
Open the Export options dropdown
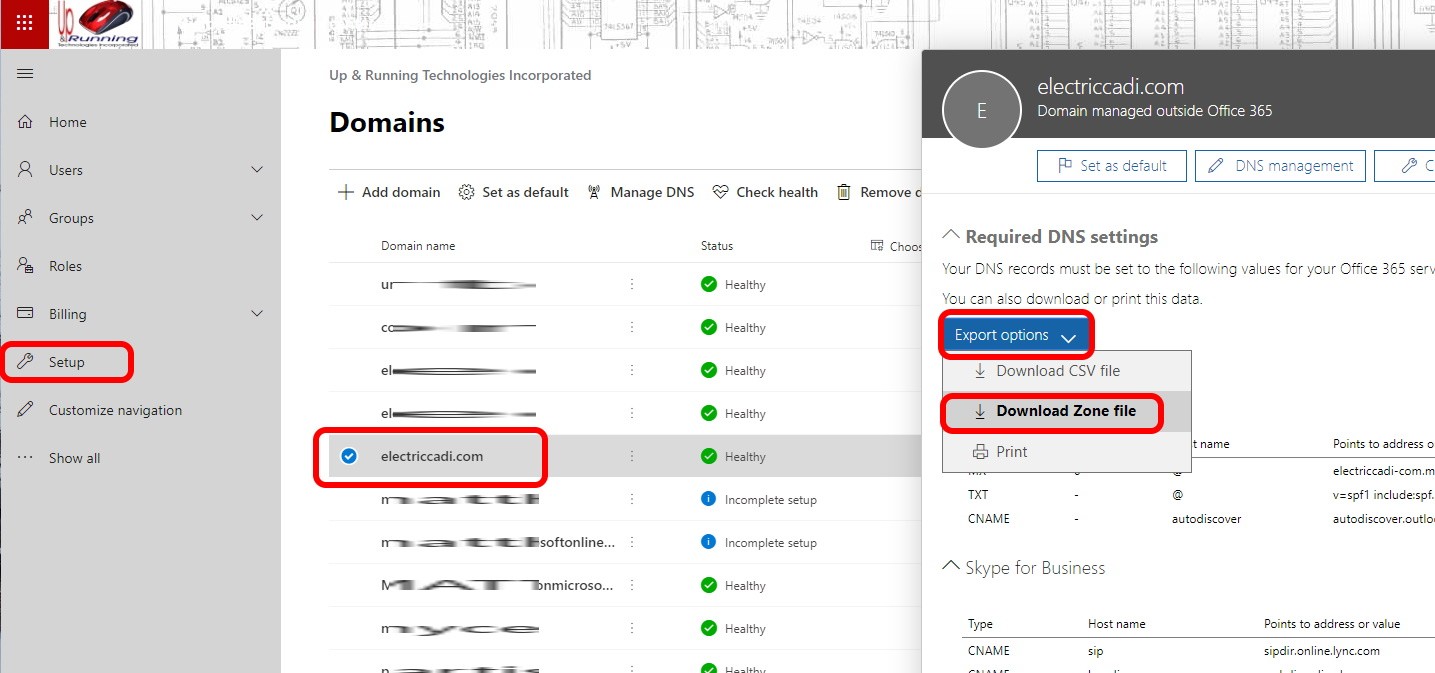[1014, 335]
